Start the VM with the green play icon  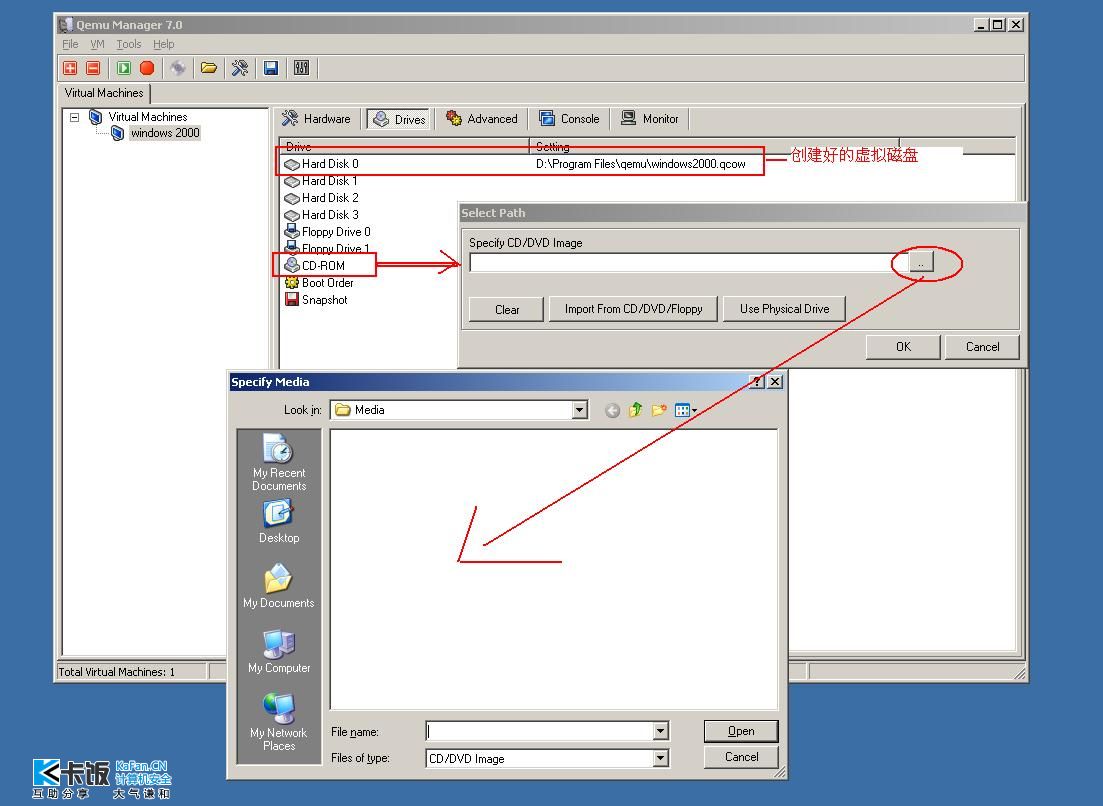click(x=124, y=68)
